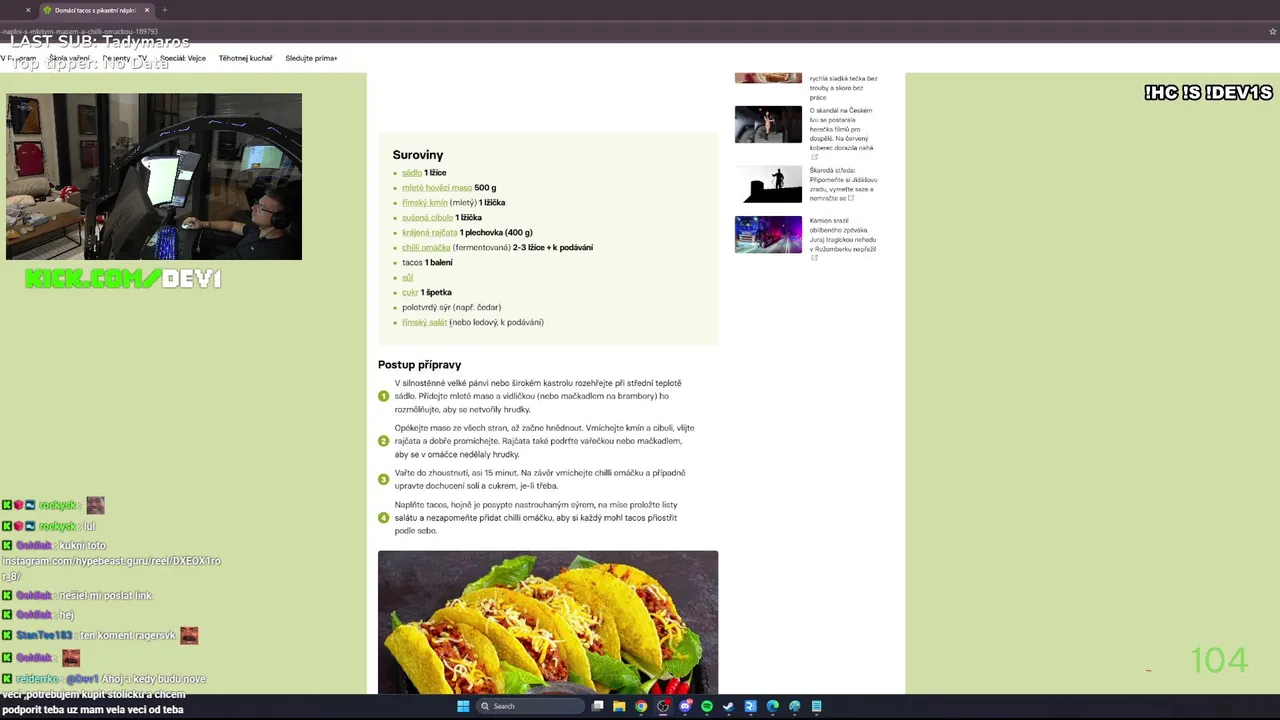Open the cukr ingredient link
Viewport: 1280px width, 720px height.
pyautogui.click(x=410, y=293)
